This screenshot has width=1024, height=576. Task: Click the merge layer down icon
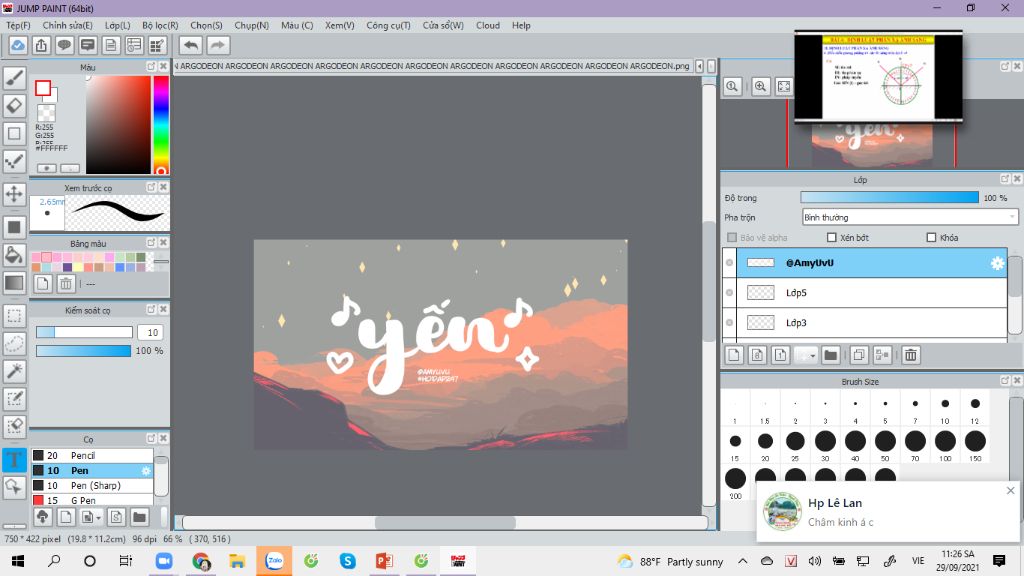click(882, 355)
